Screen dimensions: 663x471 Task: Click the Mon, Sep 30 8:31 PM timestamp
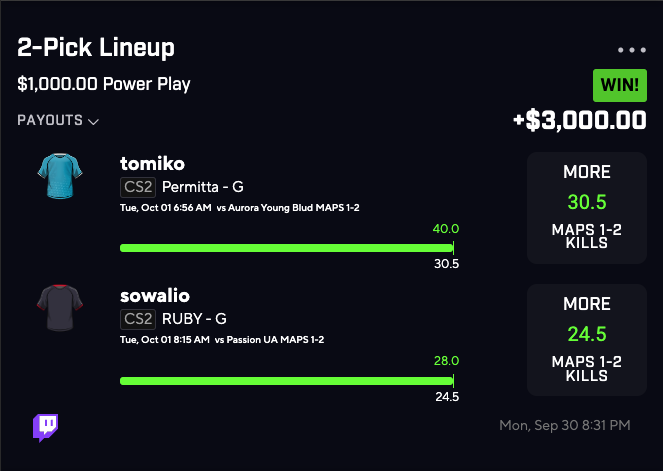point(564,426)
